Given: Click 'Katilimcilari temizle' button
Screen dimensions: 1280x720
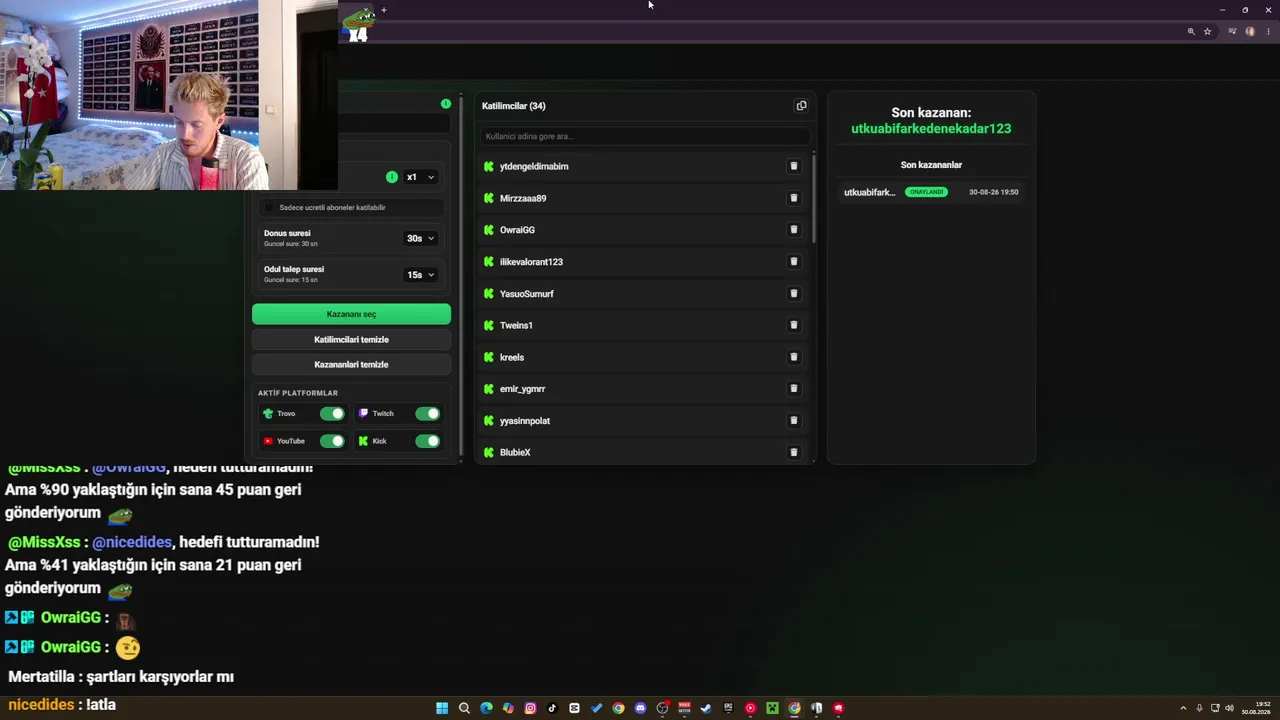Looking at the screenshot, I should (351, 340).
